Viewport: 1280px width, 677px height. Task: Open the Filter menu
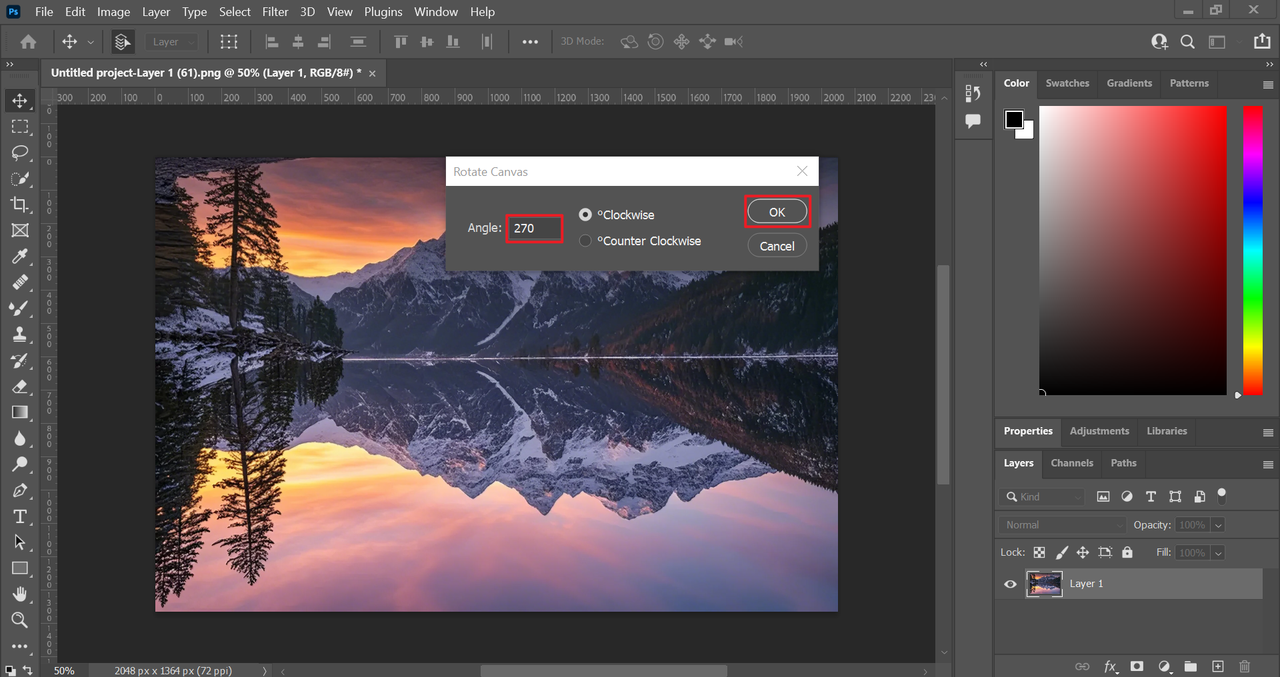click(275, 12)
